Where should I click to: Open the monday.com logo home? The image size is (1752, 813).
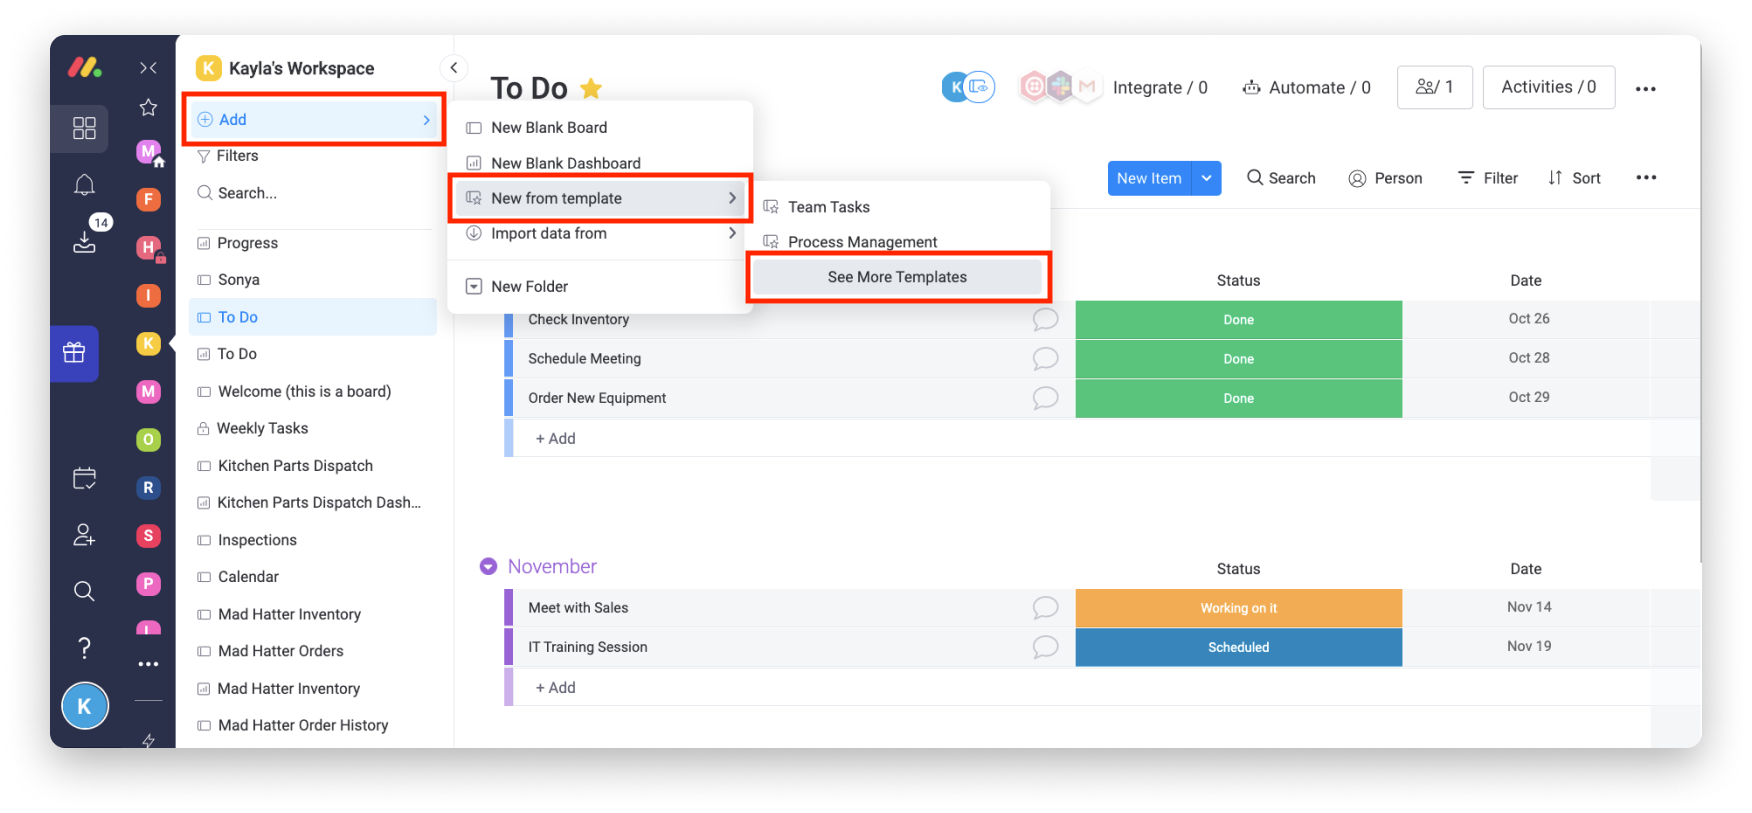(84, 67)
